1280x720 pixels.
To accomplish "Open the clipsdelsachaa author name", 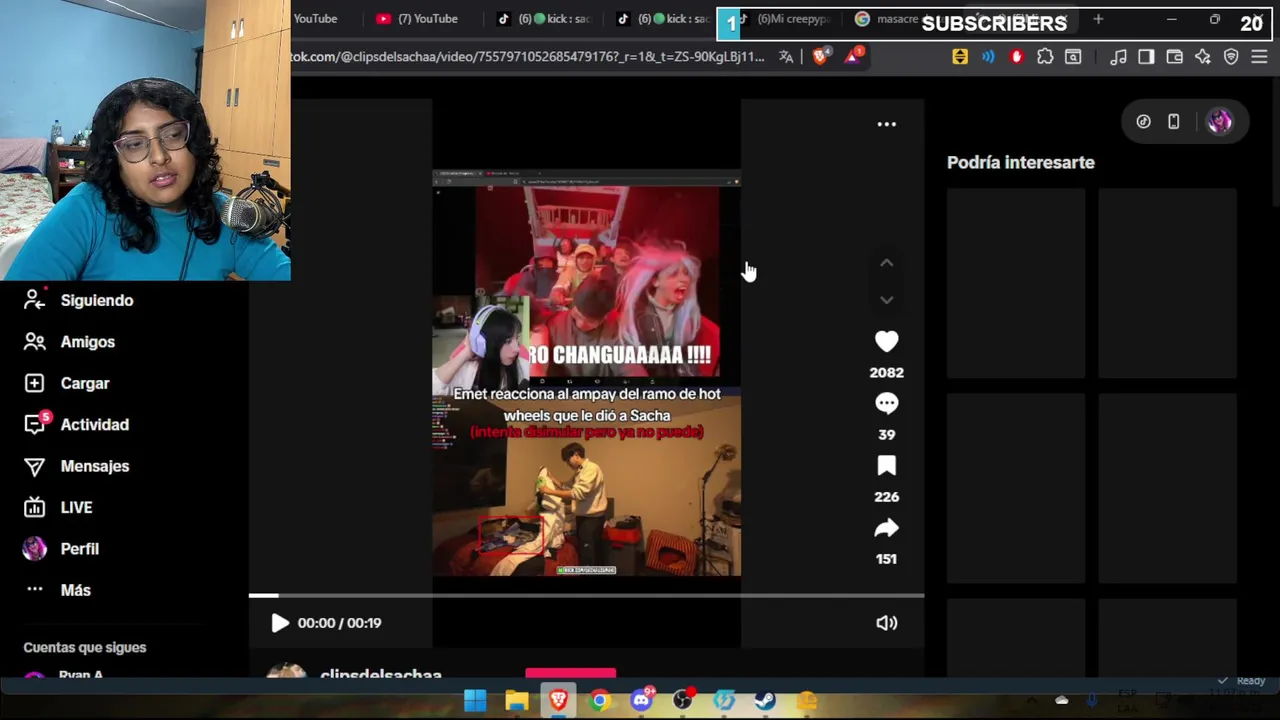I will pos(381,675).
